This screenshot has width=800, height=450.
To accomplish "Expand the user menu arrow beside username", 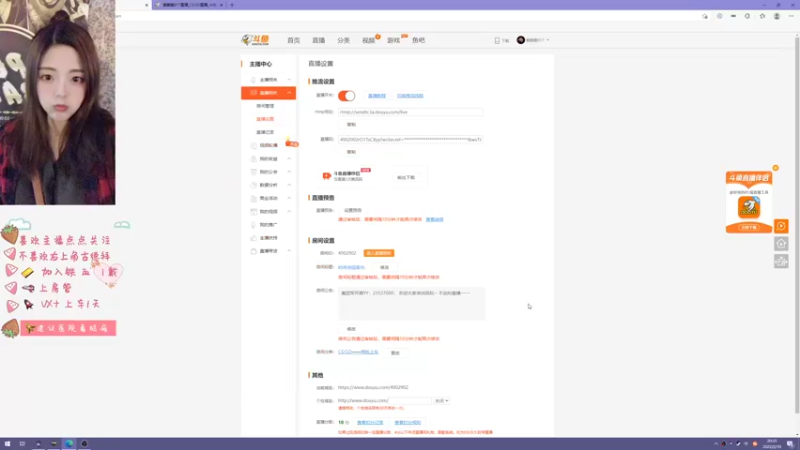I will [547, 40].
